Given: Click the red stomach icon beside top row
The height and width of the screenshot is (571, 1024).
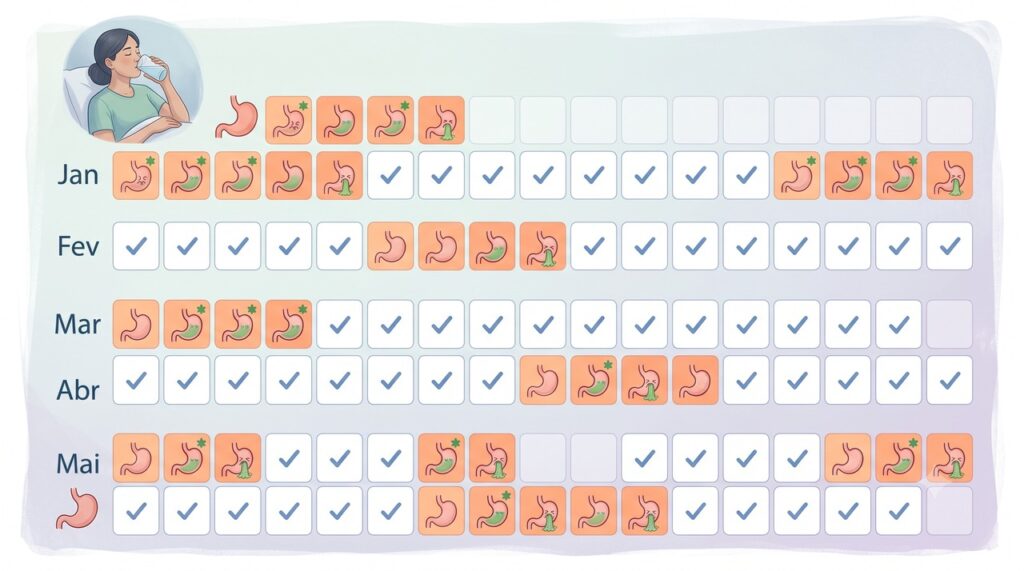Looking at the screenshot, I should (237, 117).
